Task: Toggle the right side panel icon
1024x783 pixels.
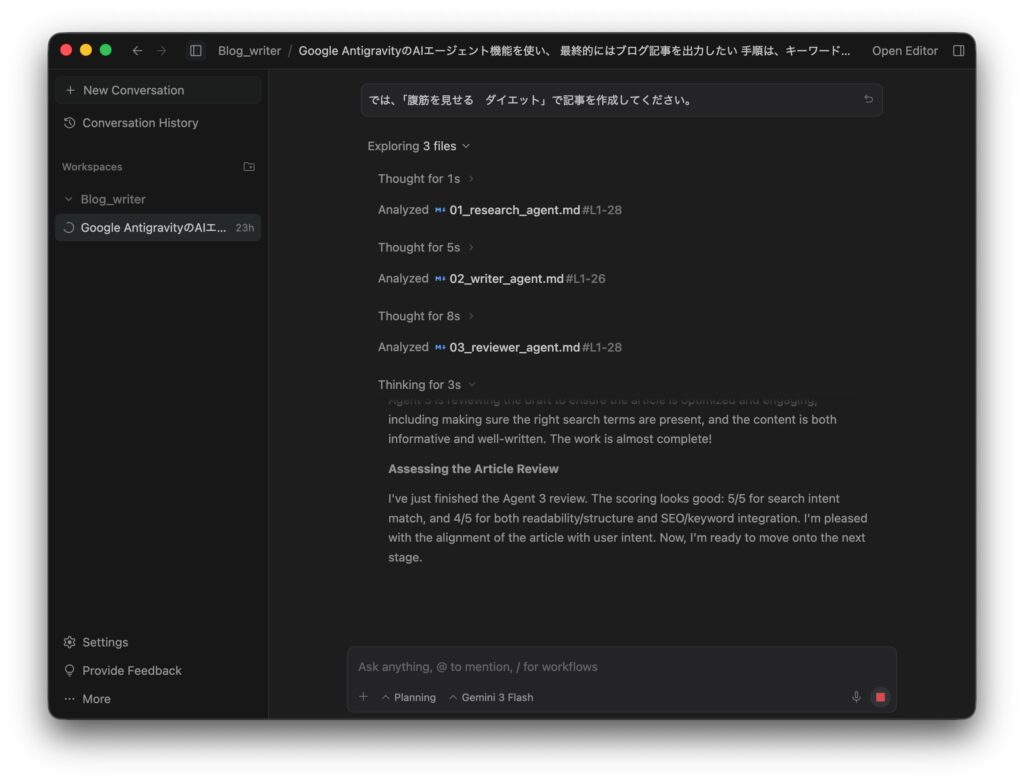Action: click(958, 51)
